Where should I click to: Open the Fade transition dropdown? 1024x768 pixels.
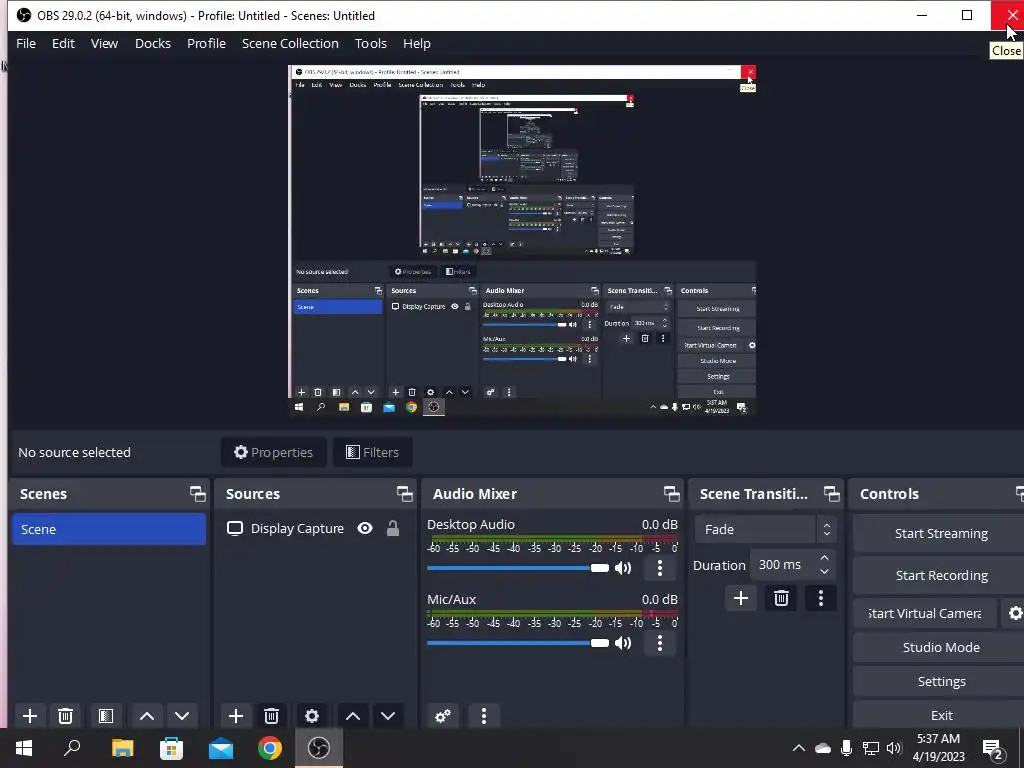click(765, 530)
